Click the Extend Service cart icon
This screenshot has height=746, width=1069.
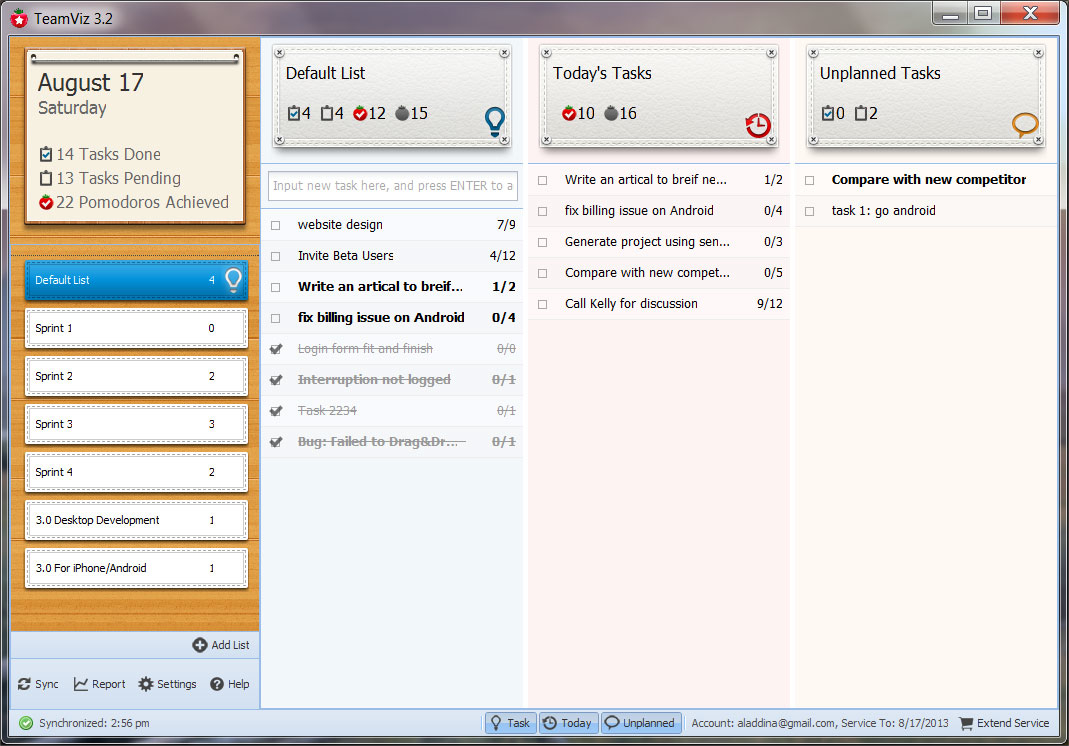pyautogui.click(x=966, y=723)
